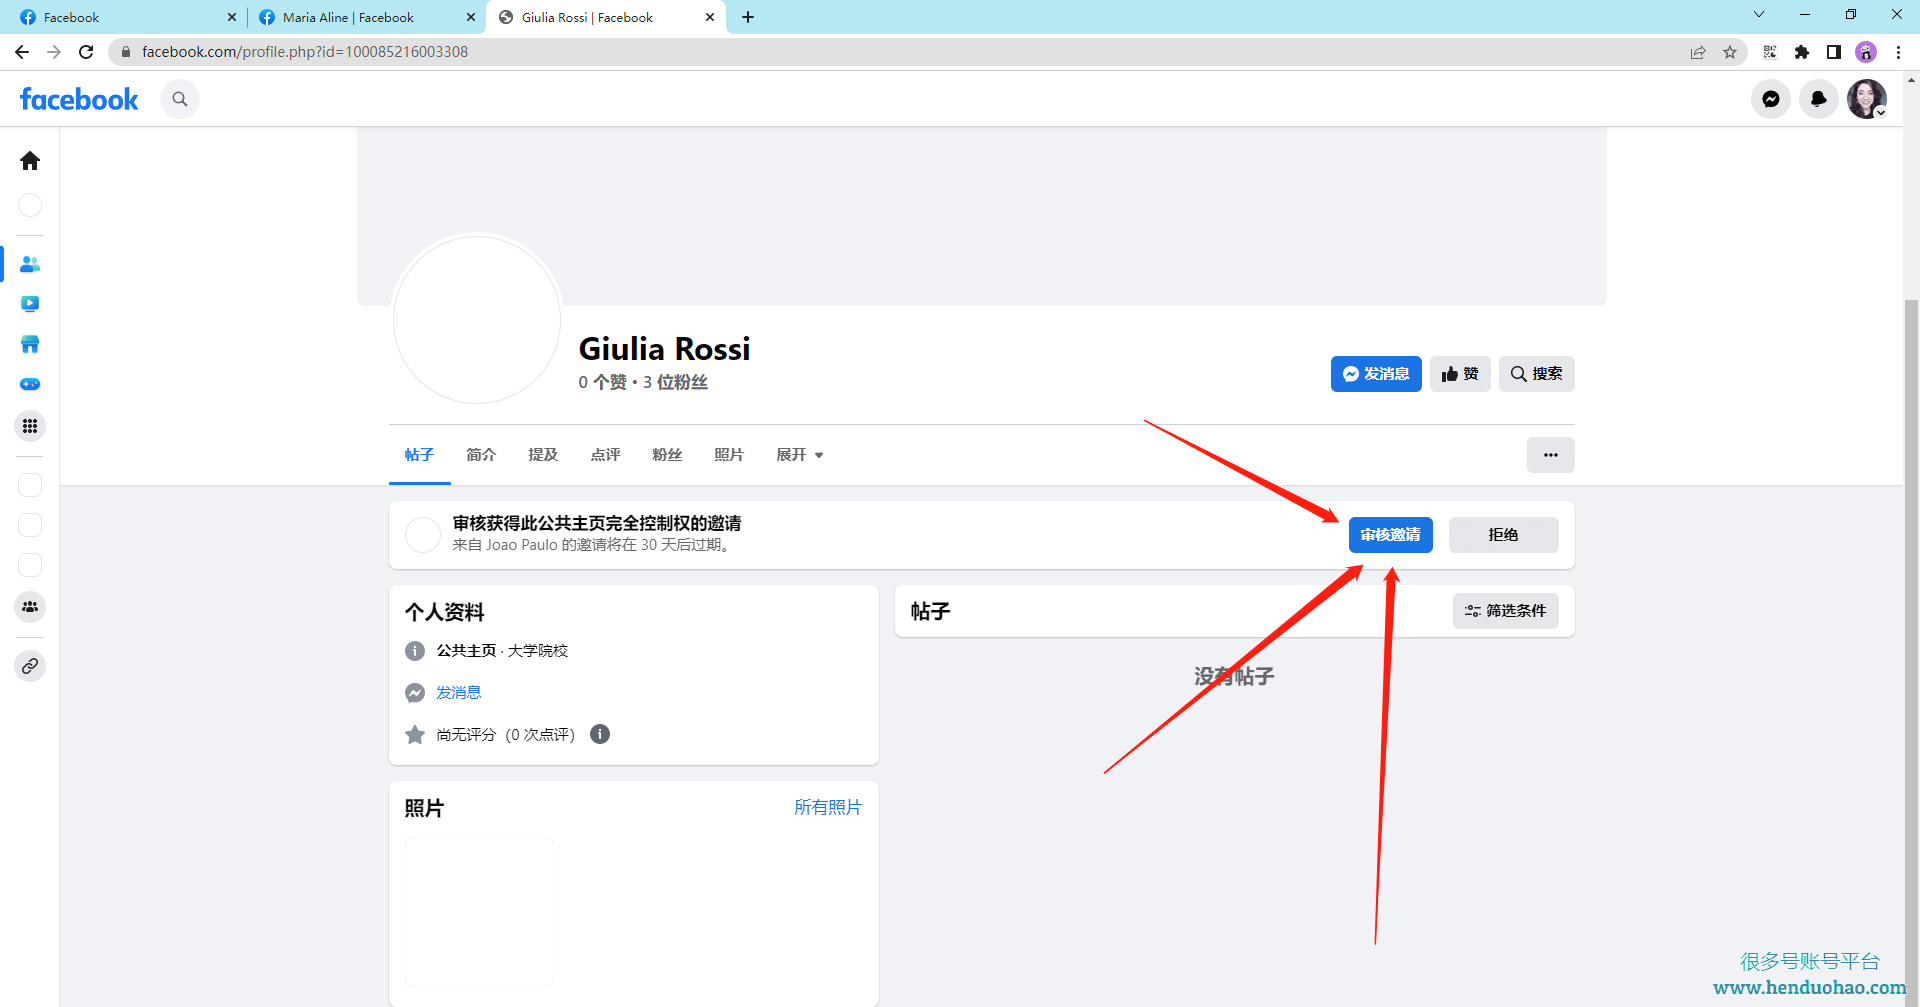Image resolution: width=1920 pixels, height=1007 pixels.
Task: Expand the 展开 dropdown
Action: click(x=800, y=455)
